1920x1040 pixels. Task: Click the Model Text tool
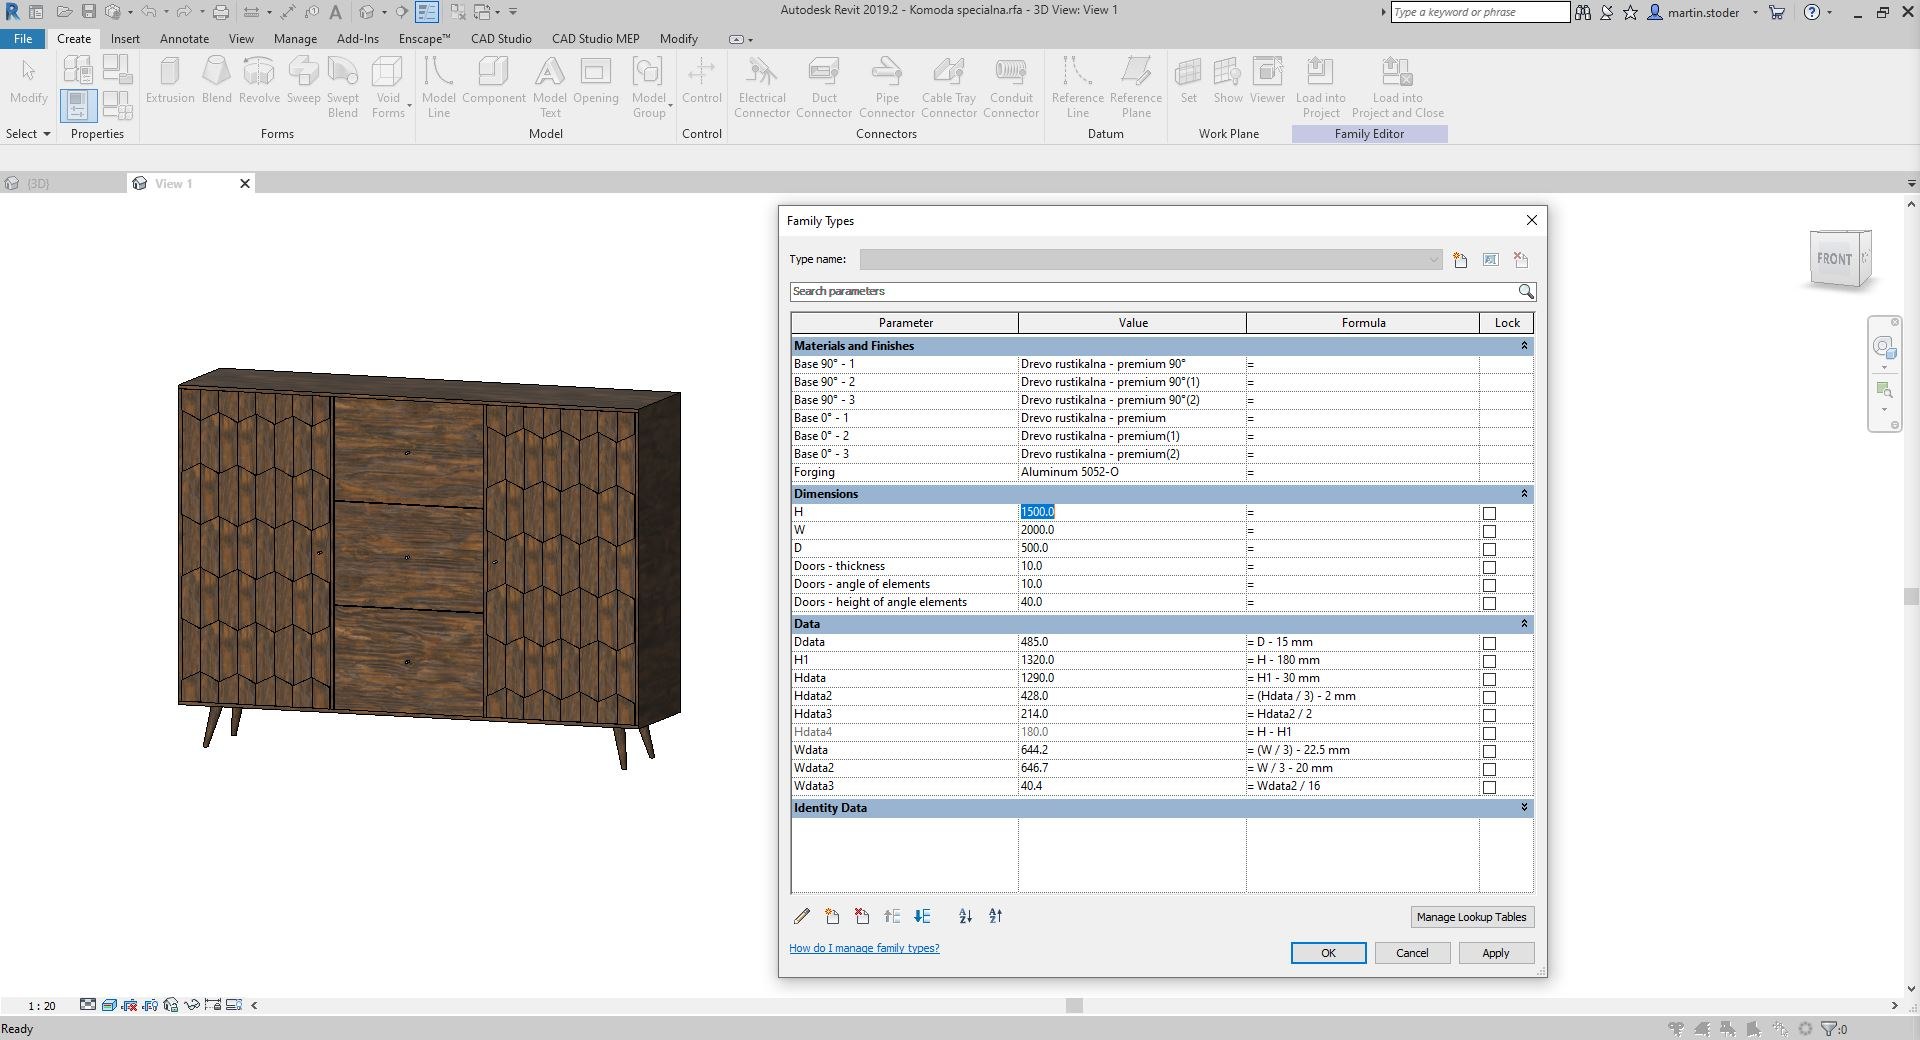point(550,87)
